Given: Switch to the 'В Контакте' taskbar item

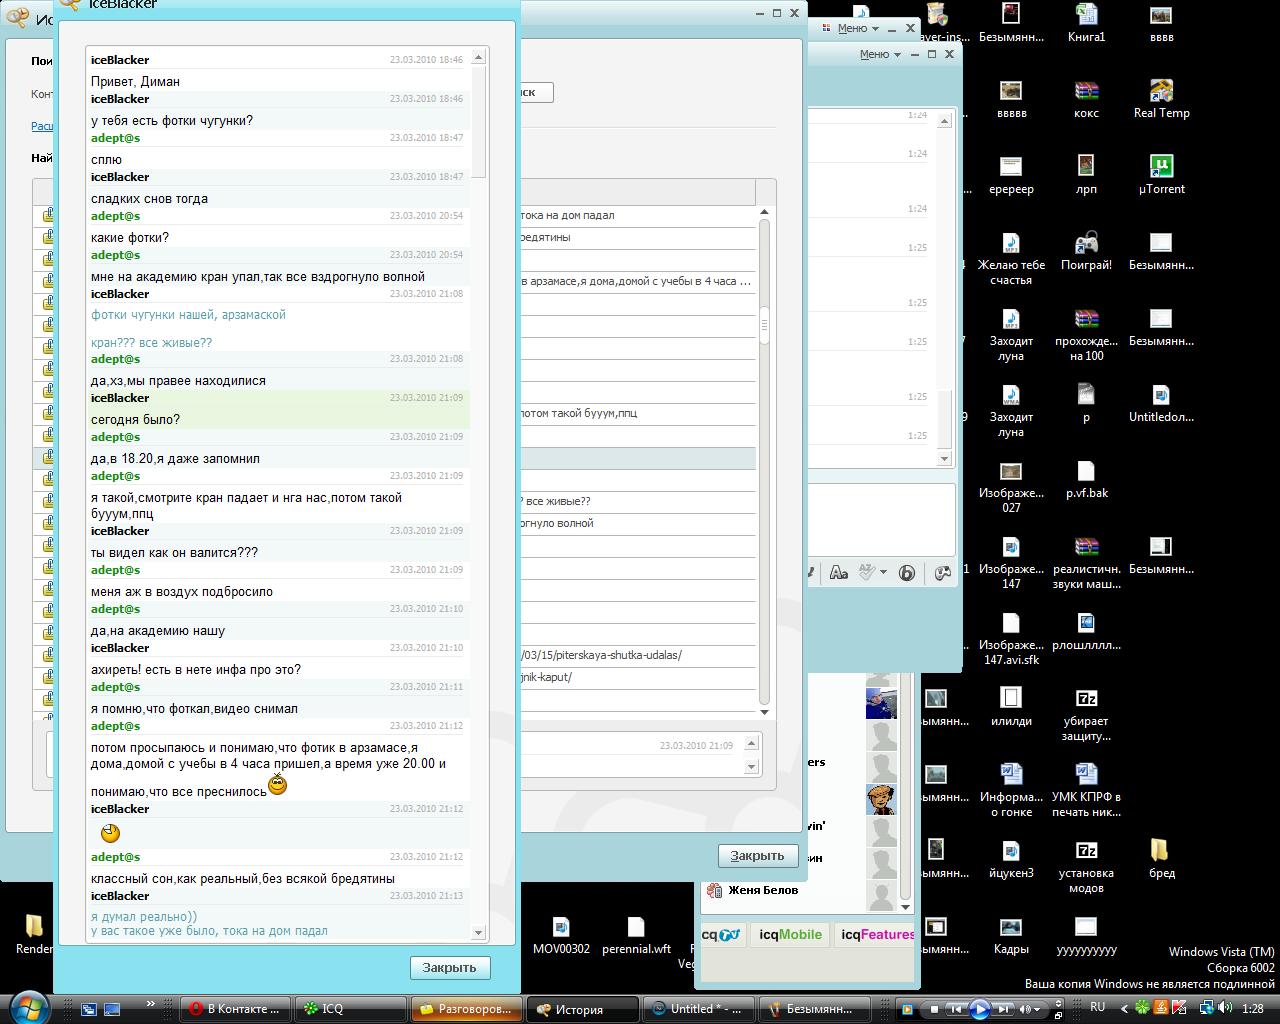Looking at the screenshot, I should pyautogui.click(x=236, y=1009).
